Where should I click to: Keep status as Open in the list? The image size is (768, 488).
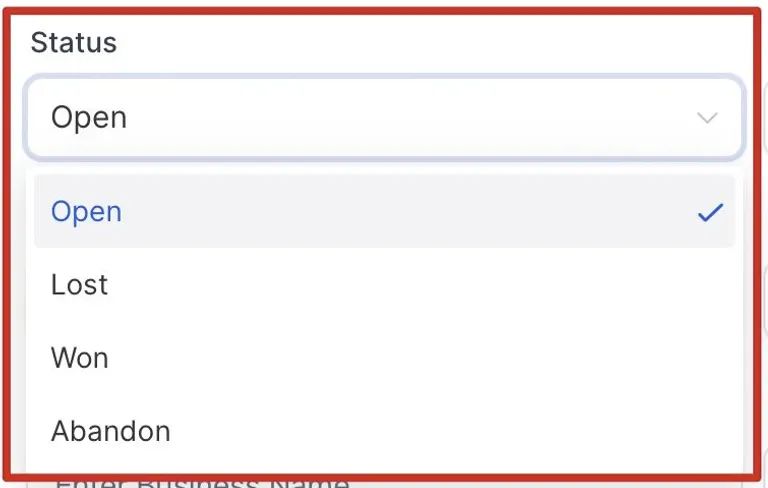point(384,211)
